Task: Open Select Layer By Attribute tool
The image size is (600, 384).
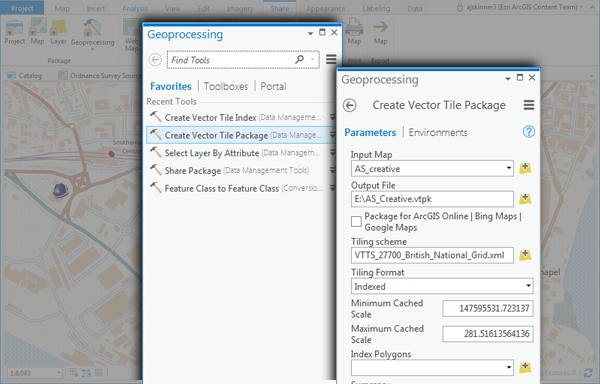Action: coord(241,153)
